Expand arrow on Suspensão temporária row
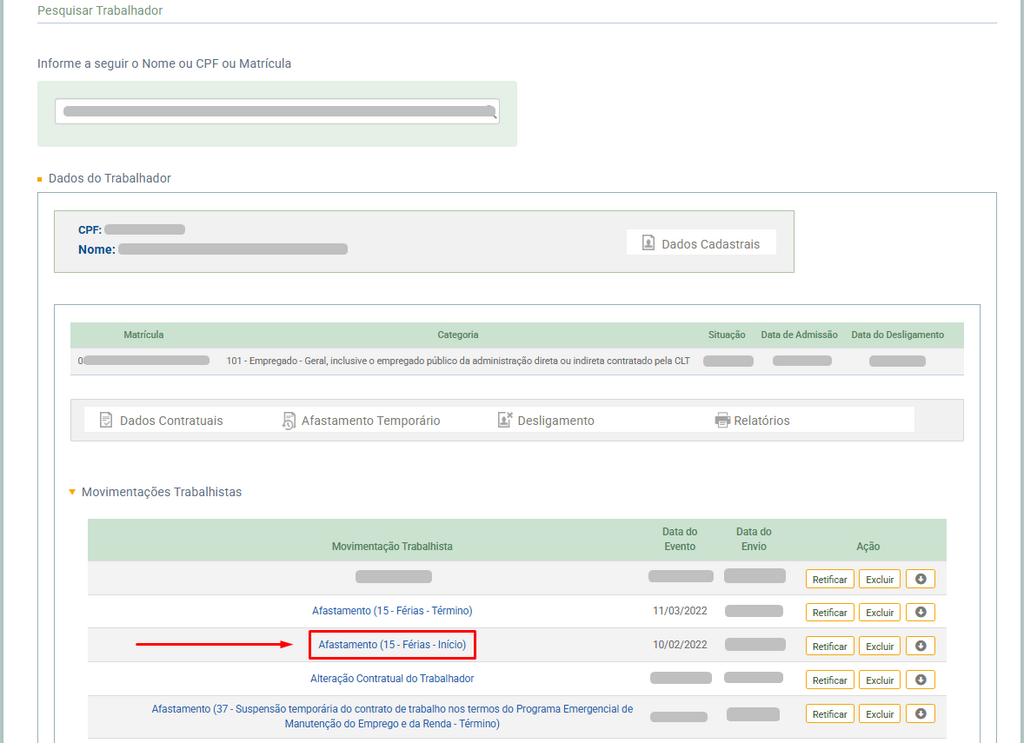 [920, 714]
